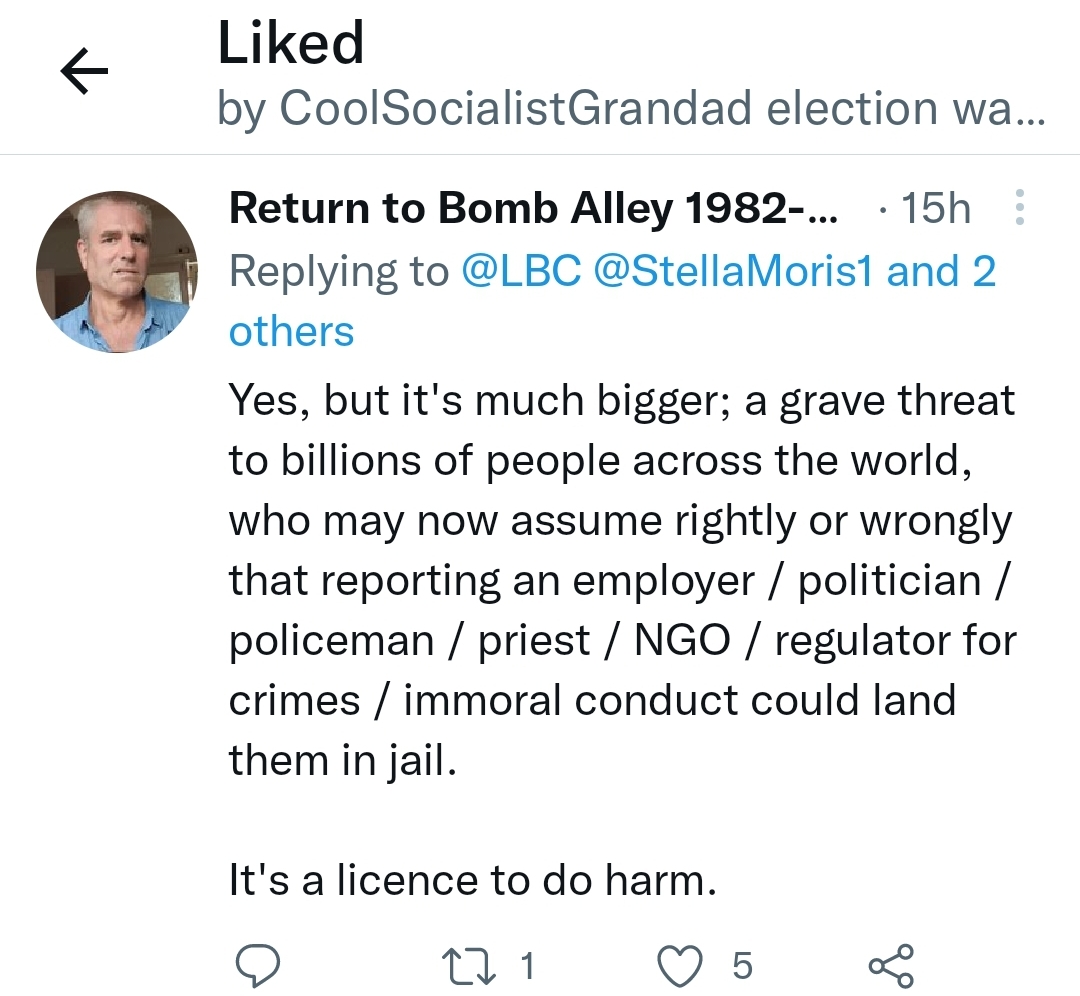Tap the "Return to Bomb Alley 1982" name
The width and height of the screenshot is (1080, 996).
[534, 208]
